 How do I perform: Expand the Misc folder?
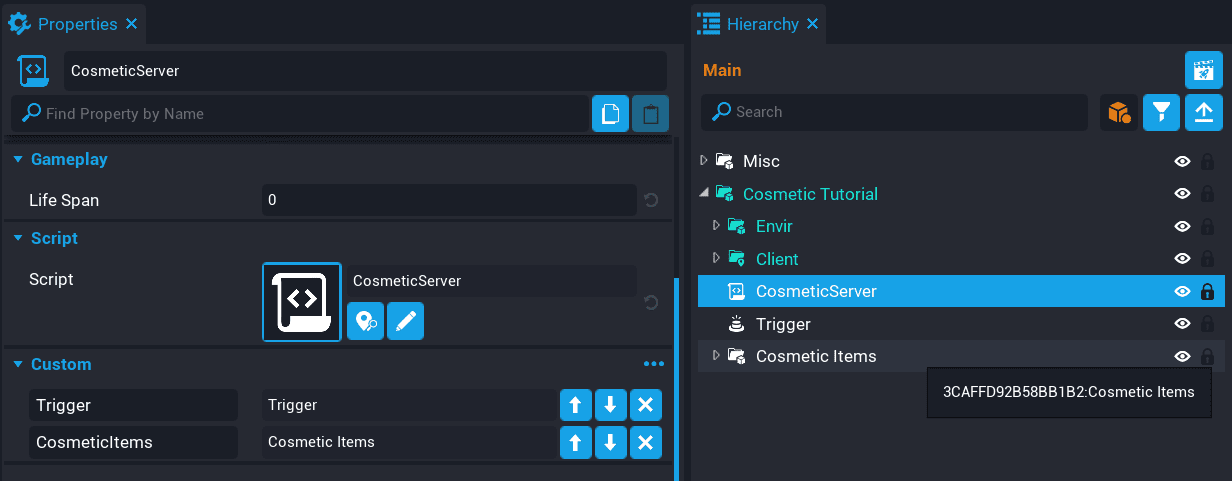[x=704, y=161]
